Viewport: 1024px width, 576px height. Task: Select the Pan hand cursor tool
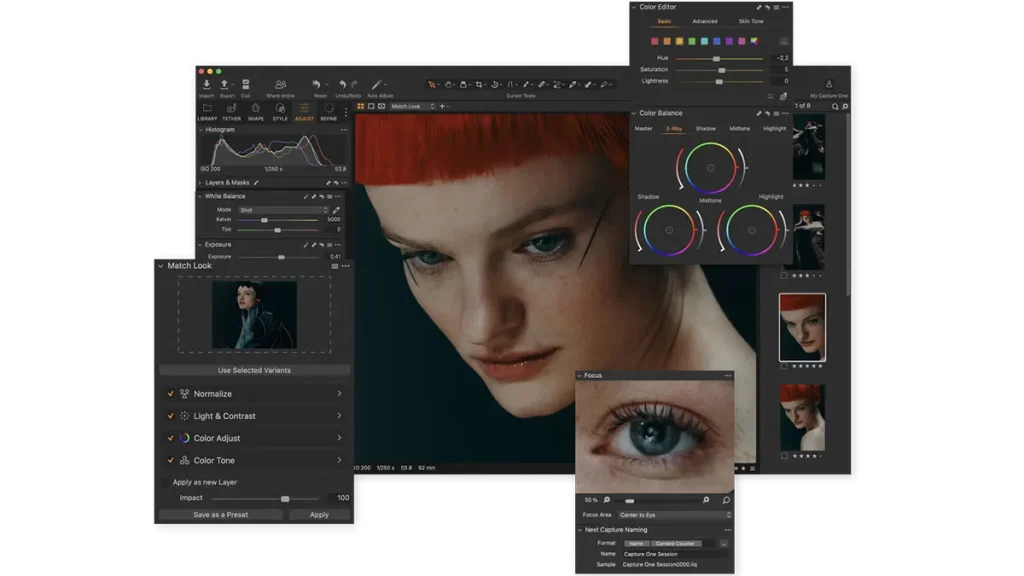click(x=448, y=84)
